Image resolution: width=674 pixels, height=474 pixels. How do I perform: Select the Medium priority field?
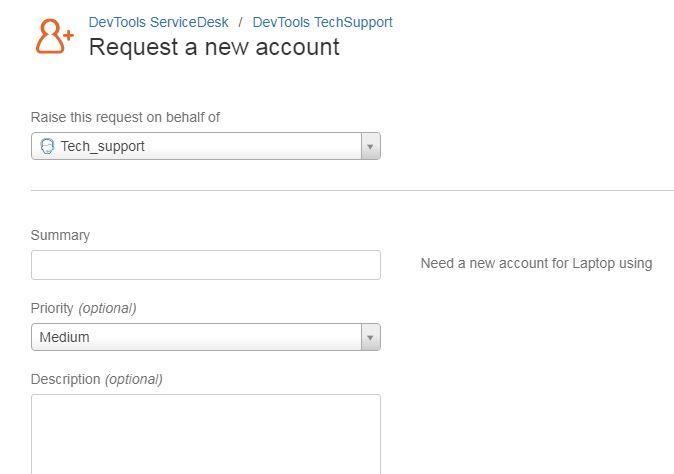click(206, 337)
